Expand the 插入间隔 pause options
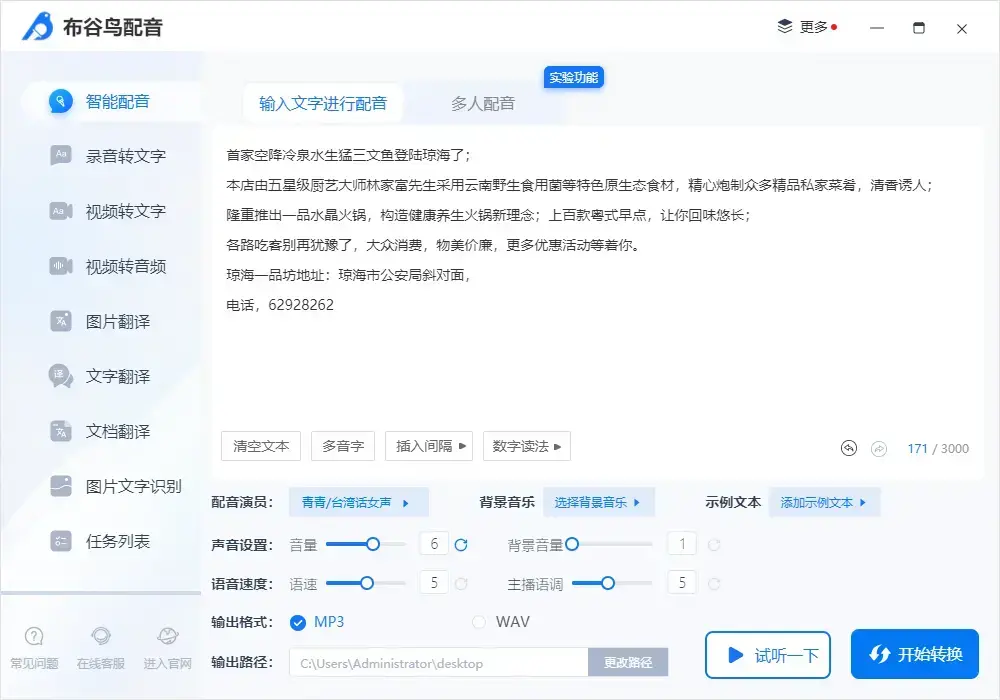Screen dimensions: 1000x700 pos(428,446)
